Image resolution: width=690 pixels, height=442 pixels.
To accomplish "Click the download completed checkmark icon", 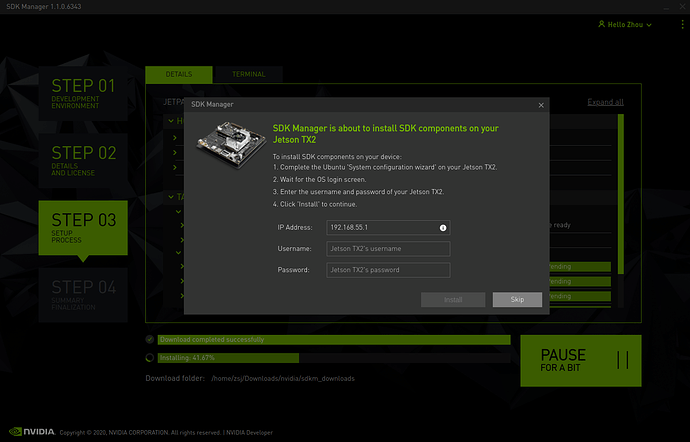I will (150, 339).
